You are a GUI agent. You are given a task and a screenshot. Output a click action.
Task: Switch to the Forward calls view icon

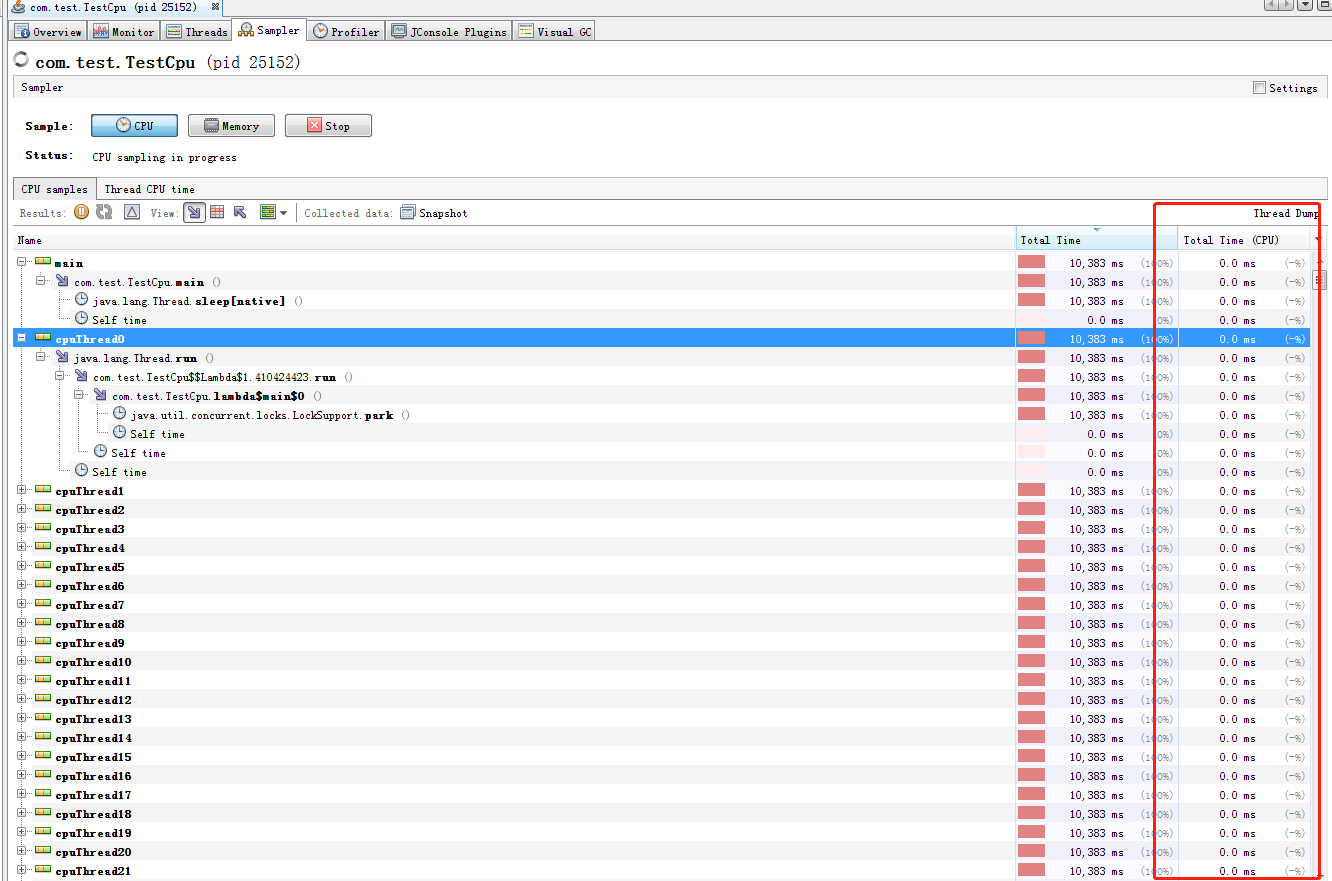tap(194, 212)
